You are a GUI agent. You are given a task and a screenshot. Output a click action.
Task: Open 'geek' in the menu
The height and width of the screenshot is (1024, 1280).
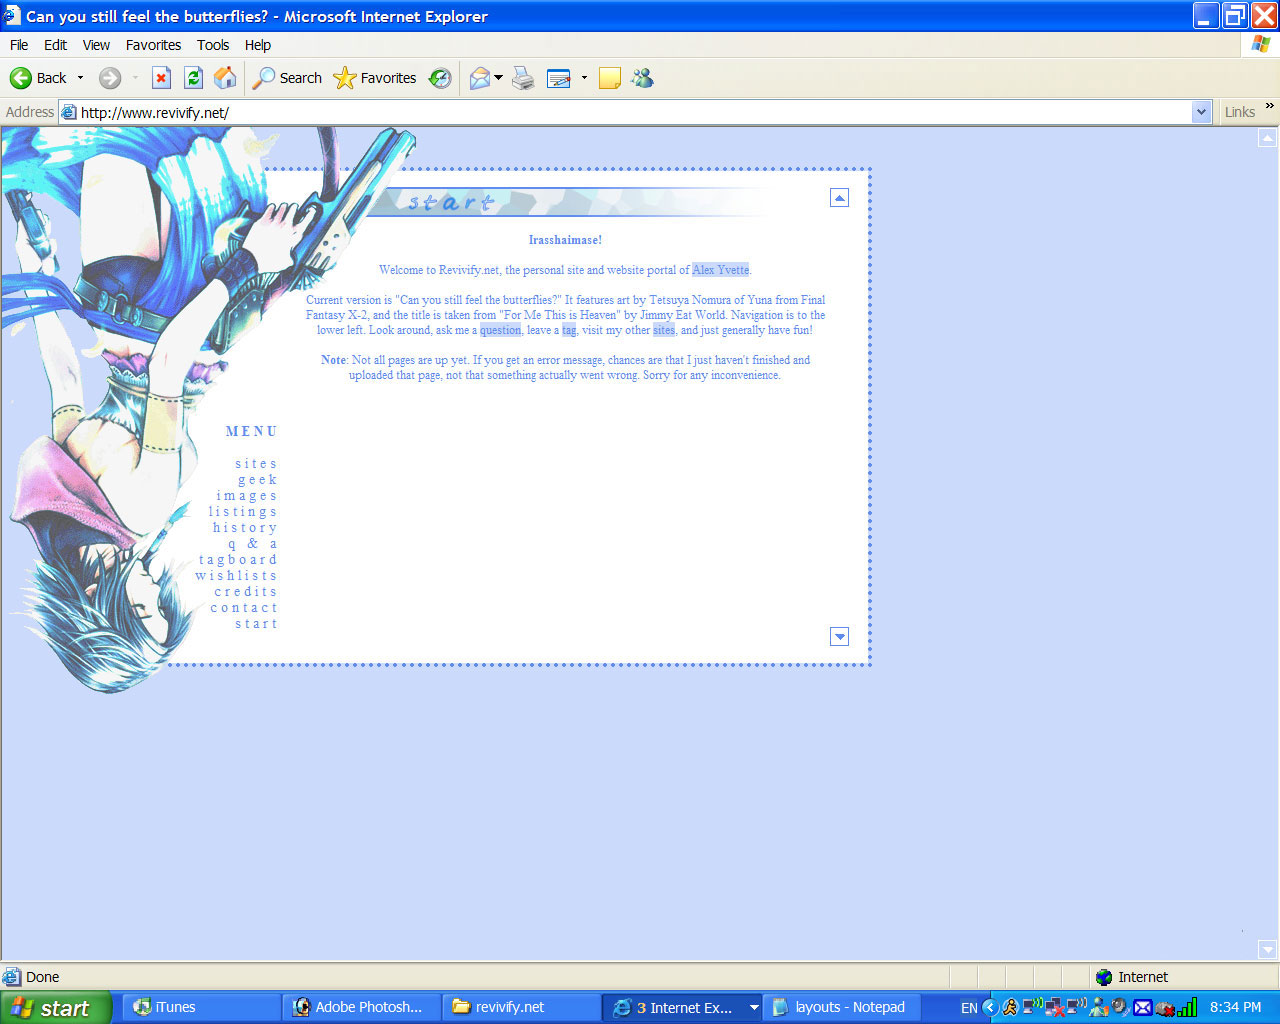coord(257,480)
